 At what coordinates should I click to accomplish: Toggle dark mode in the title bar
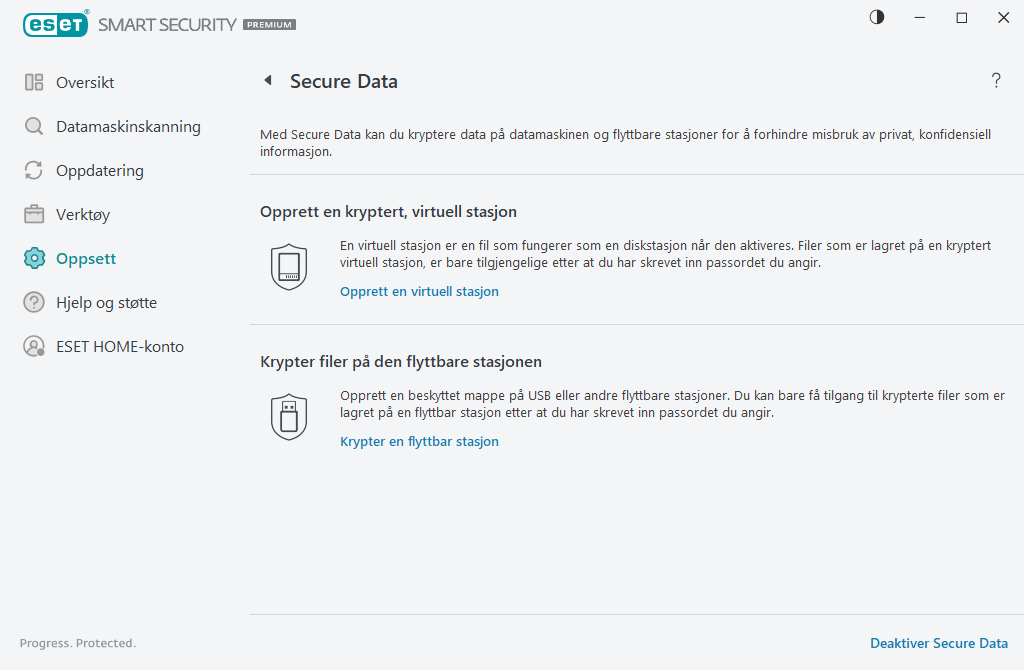pos(876,17)
